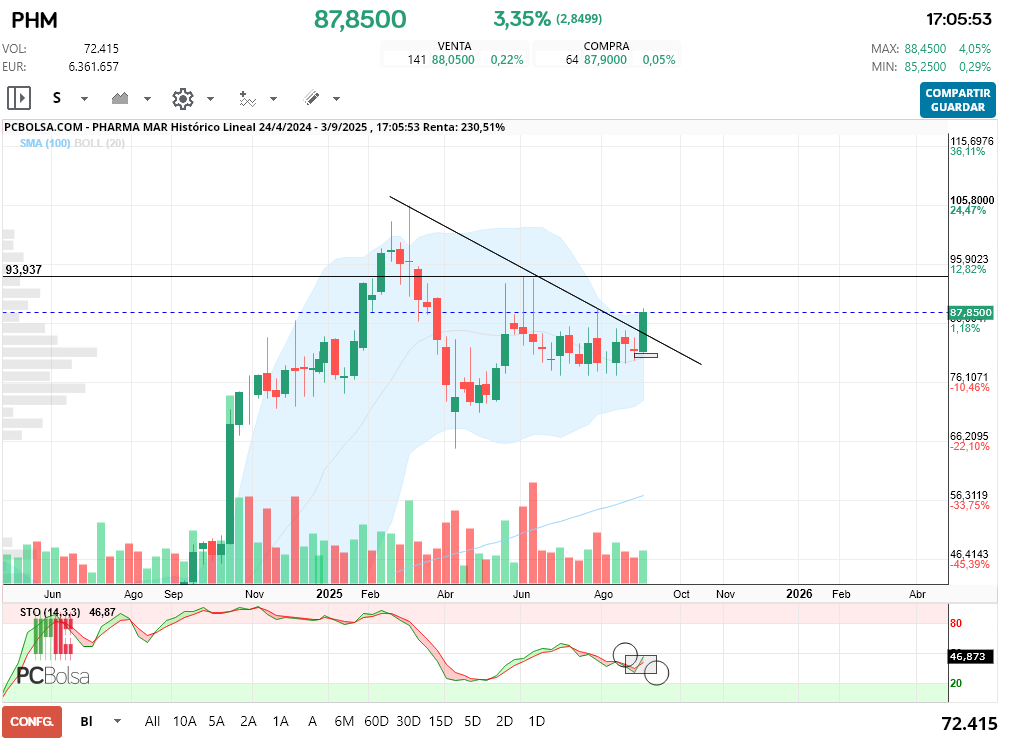This screenshot has width=1011, height=743.
Task: Expand the indicators dropdown arrow
Action: pos(273,99)
